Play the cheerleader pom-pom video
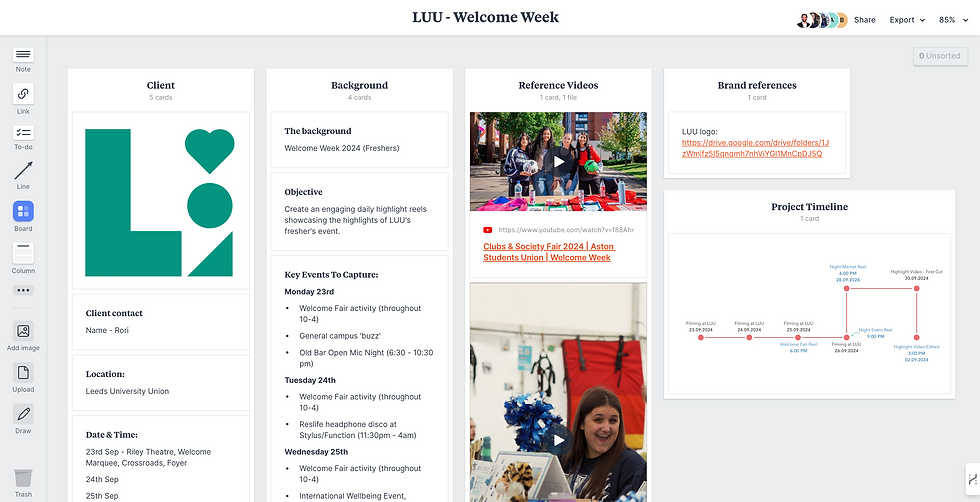 (558, 440)
